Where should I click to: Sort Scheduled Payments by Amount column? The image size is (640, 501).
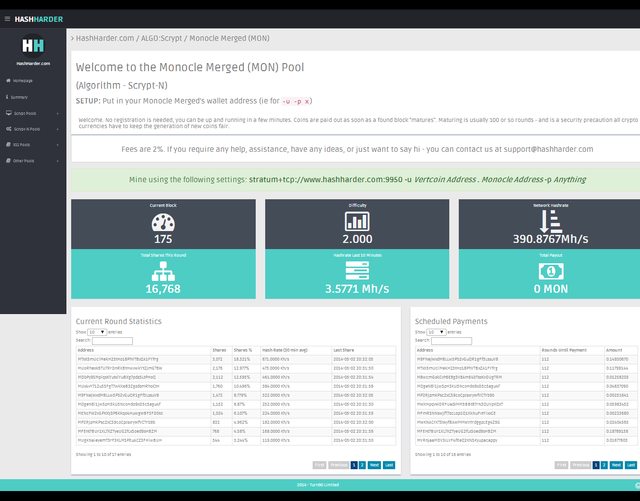click(620, 350)
